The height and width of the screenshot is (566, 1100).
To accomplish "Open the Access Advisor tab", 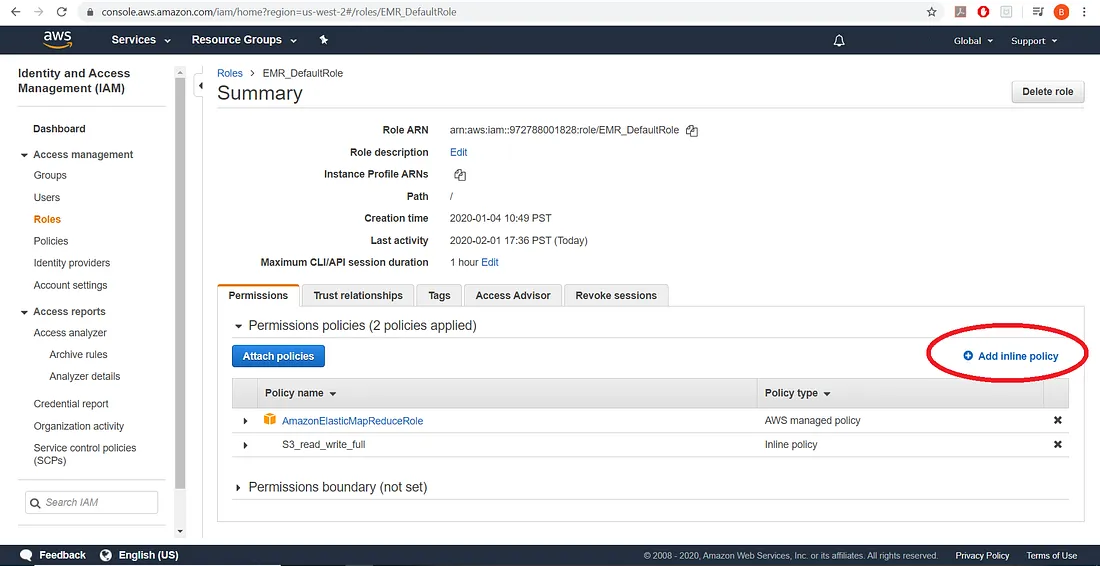I will [x=513, y=295].
